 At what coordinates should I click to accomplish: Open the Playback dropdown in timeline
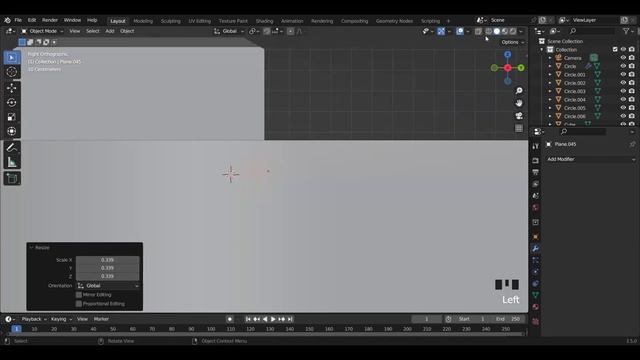coord(33,319)
